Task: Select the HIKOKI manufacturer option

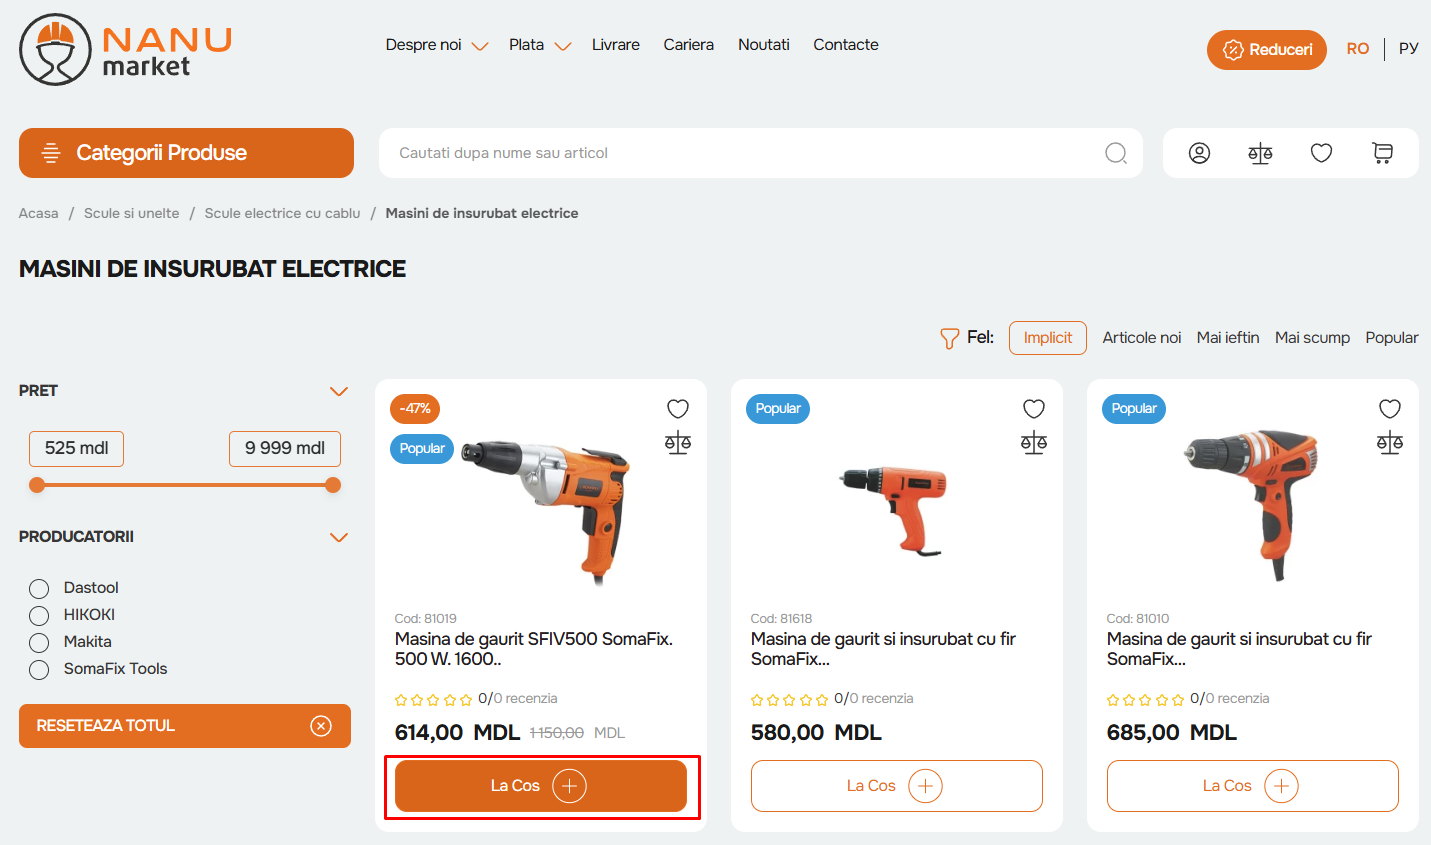Action: [39, 615]
